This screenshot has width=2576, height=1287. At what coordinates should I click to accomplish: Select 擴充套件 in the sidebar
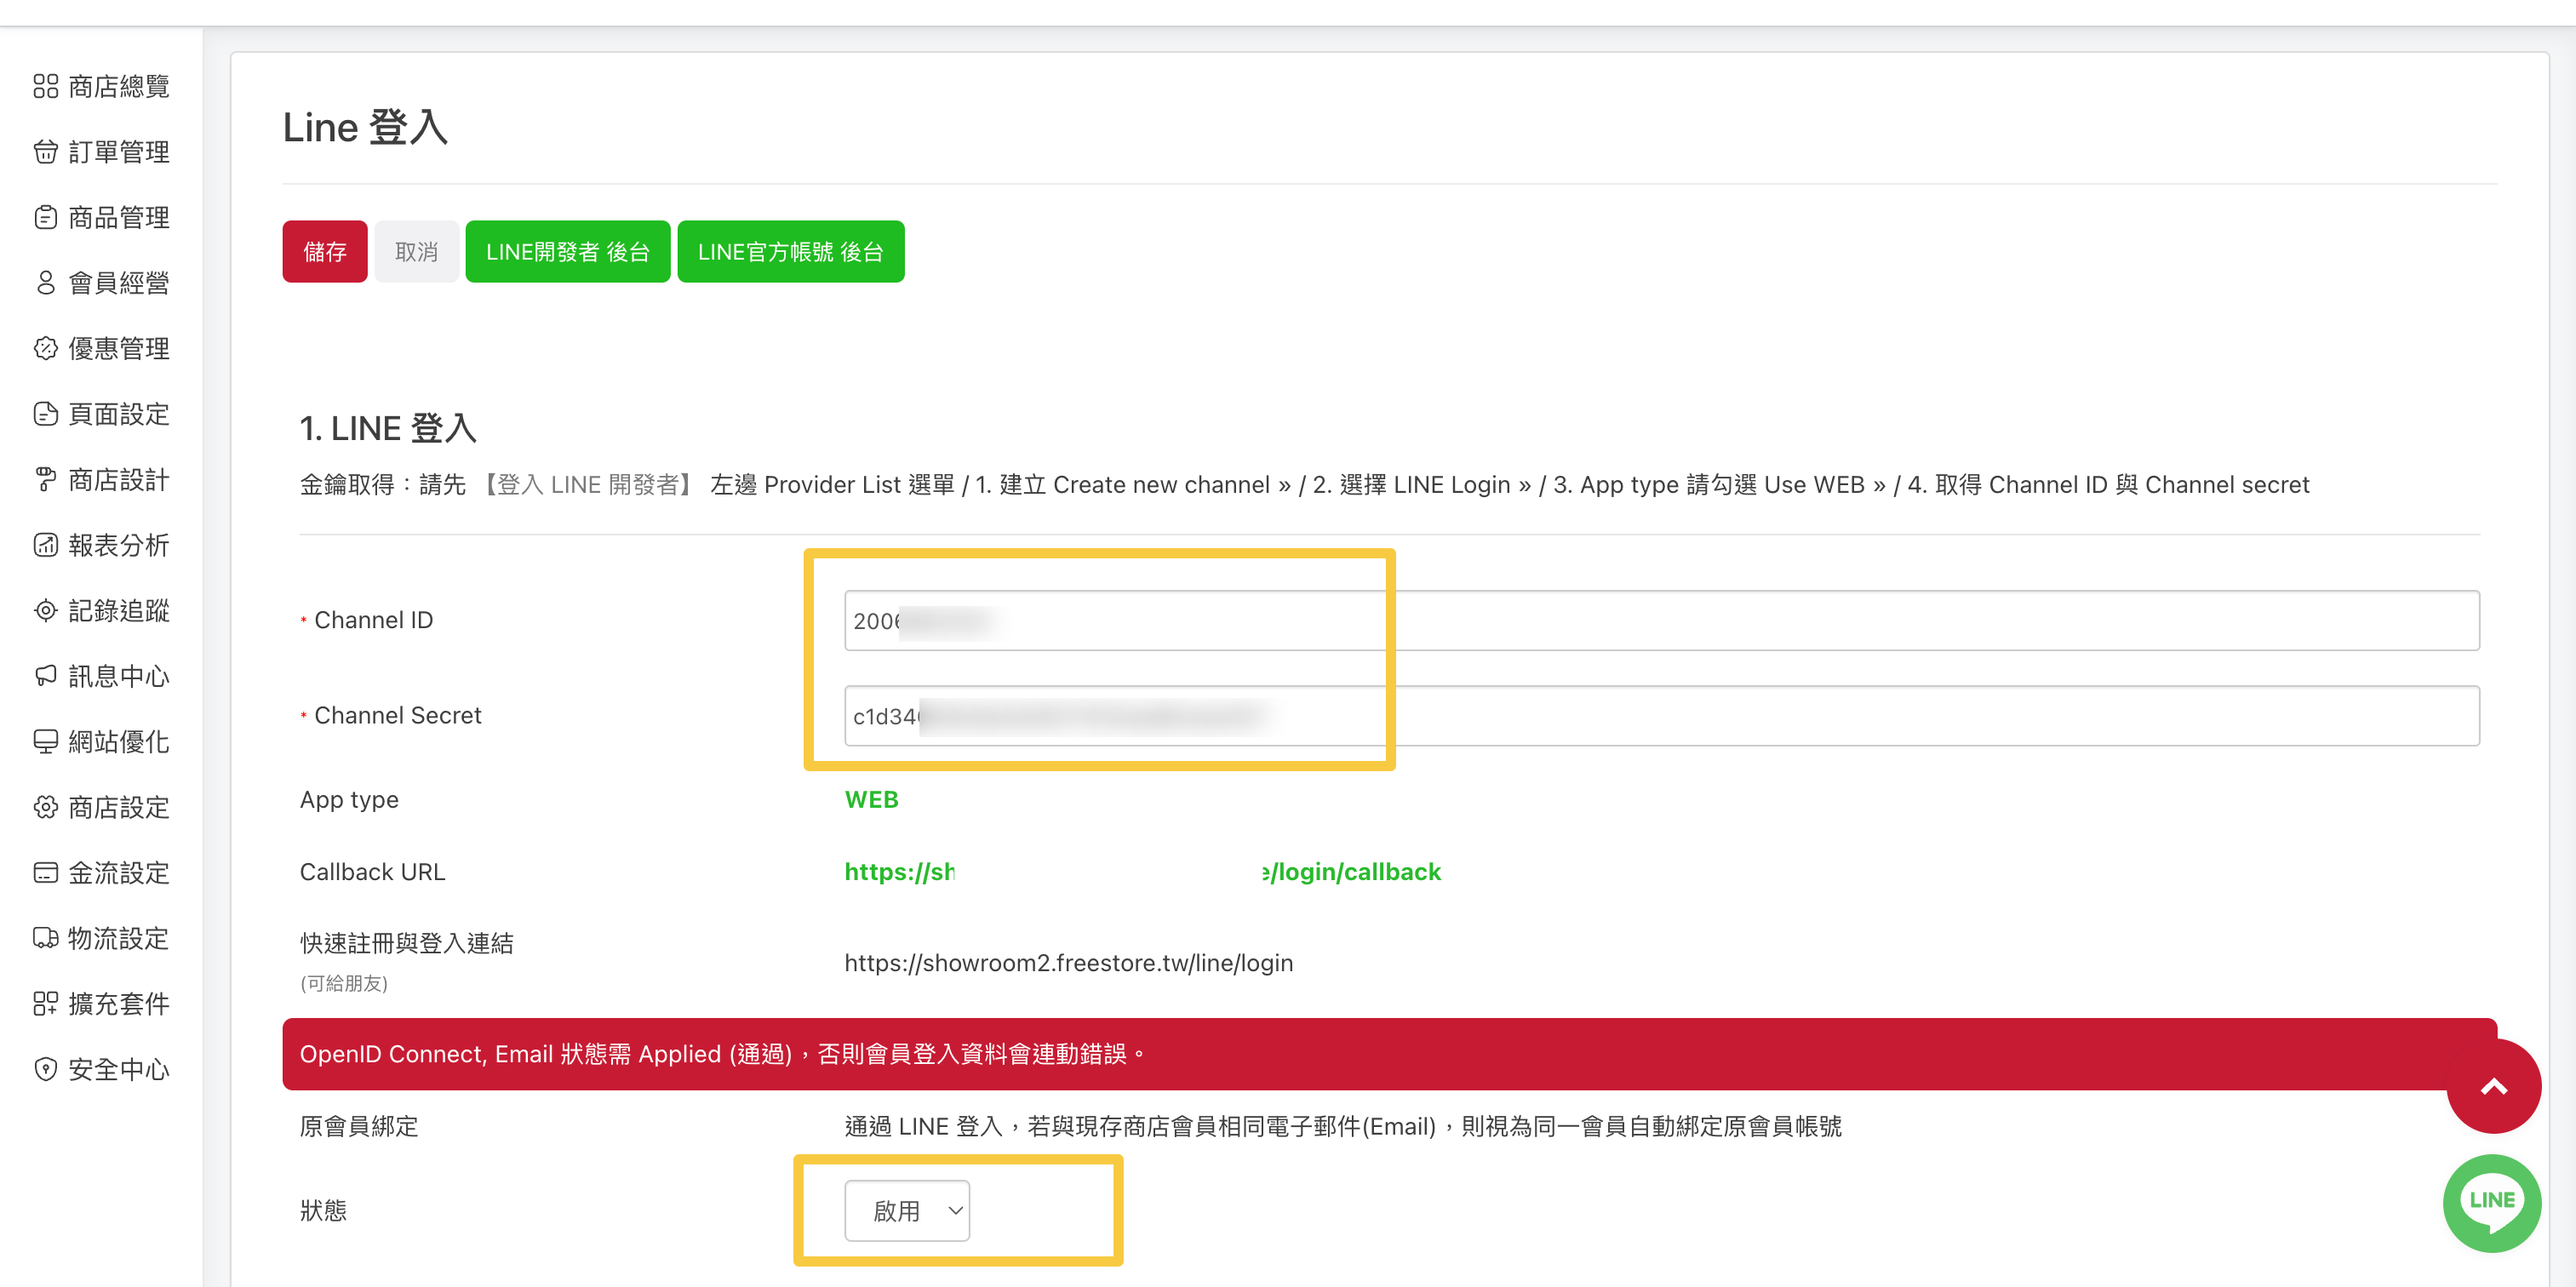pyautogui.click(x=118, y=1004)
